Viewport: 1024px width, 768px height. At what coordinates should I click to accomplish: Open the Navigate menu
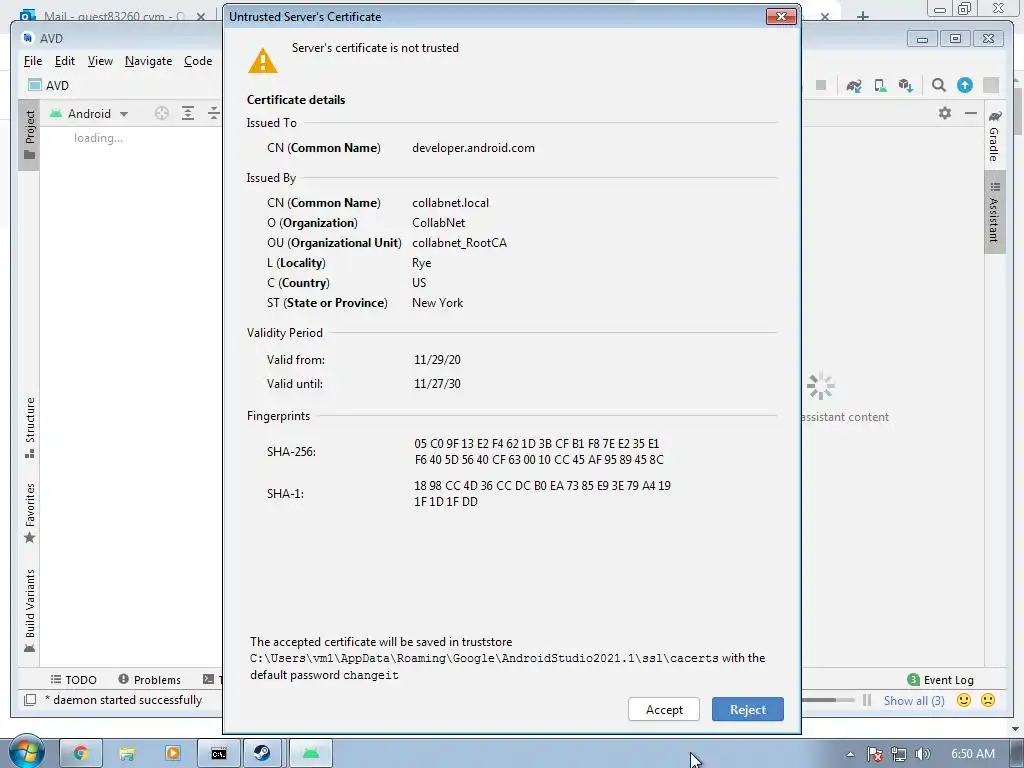coord(148,61)
